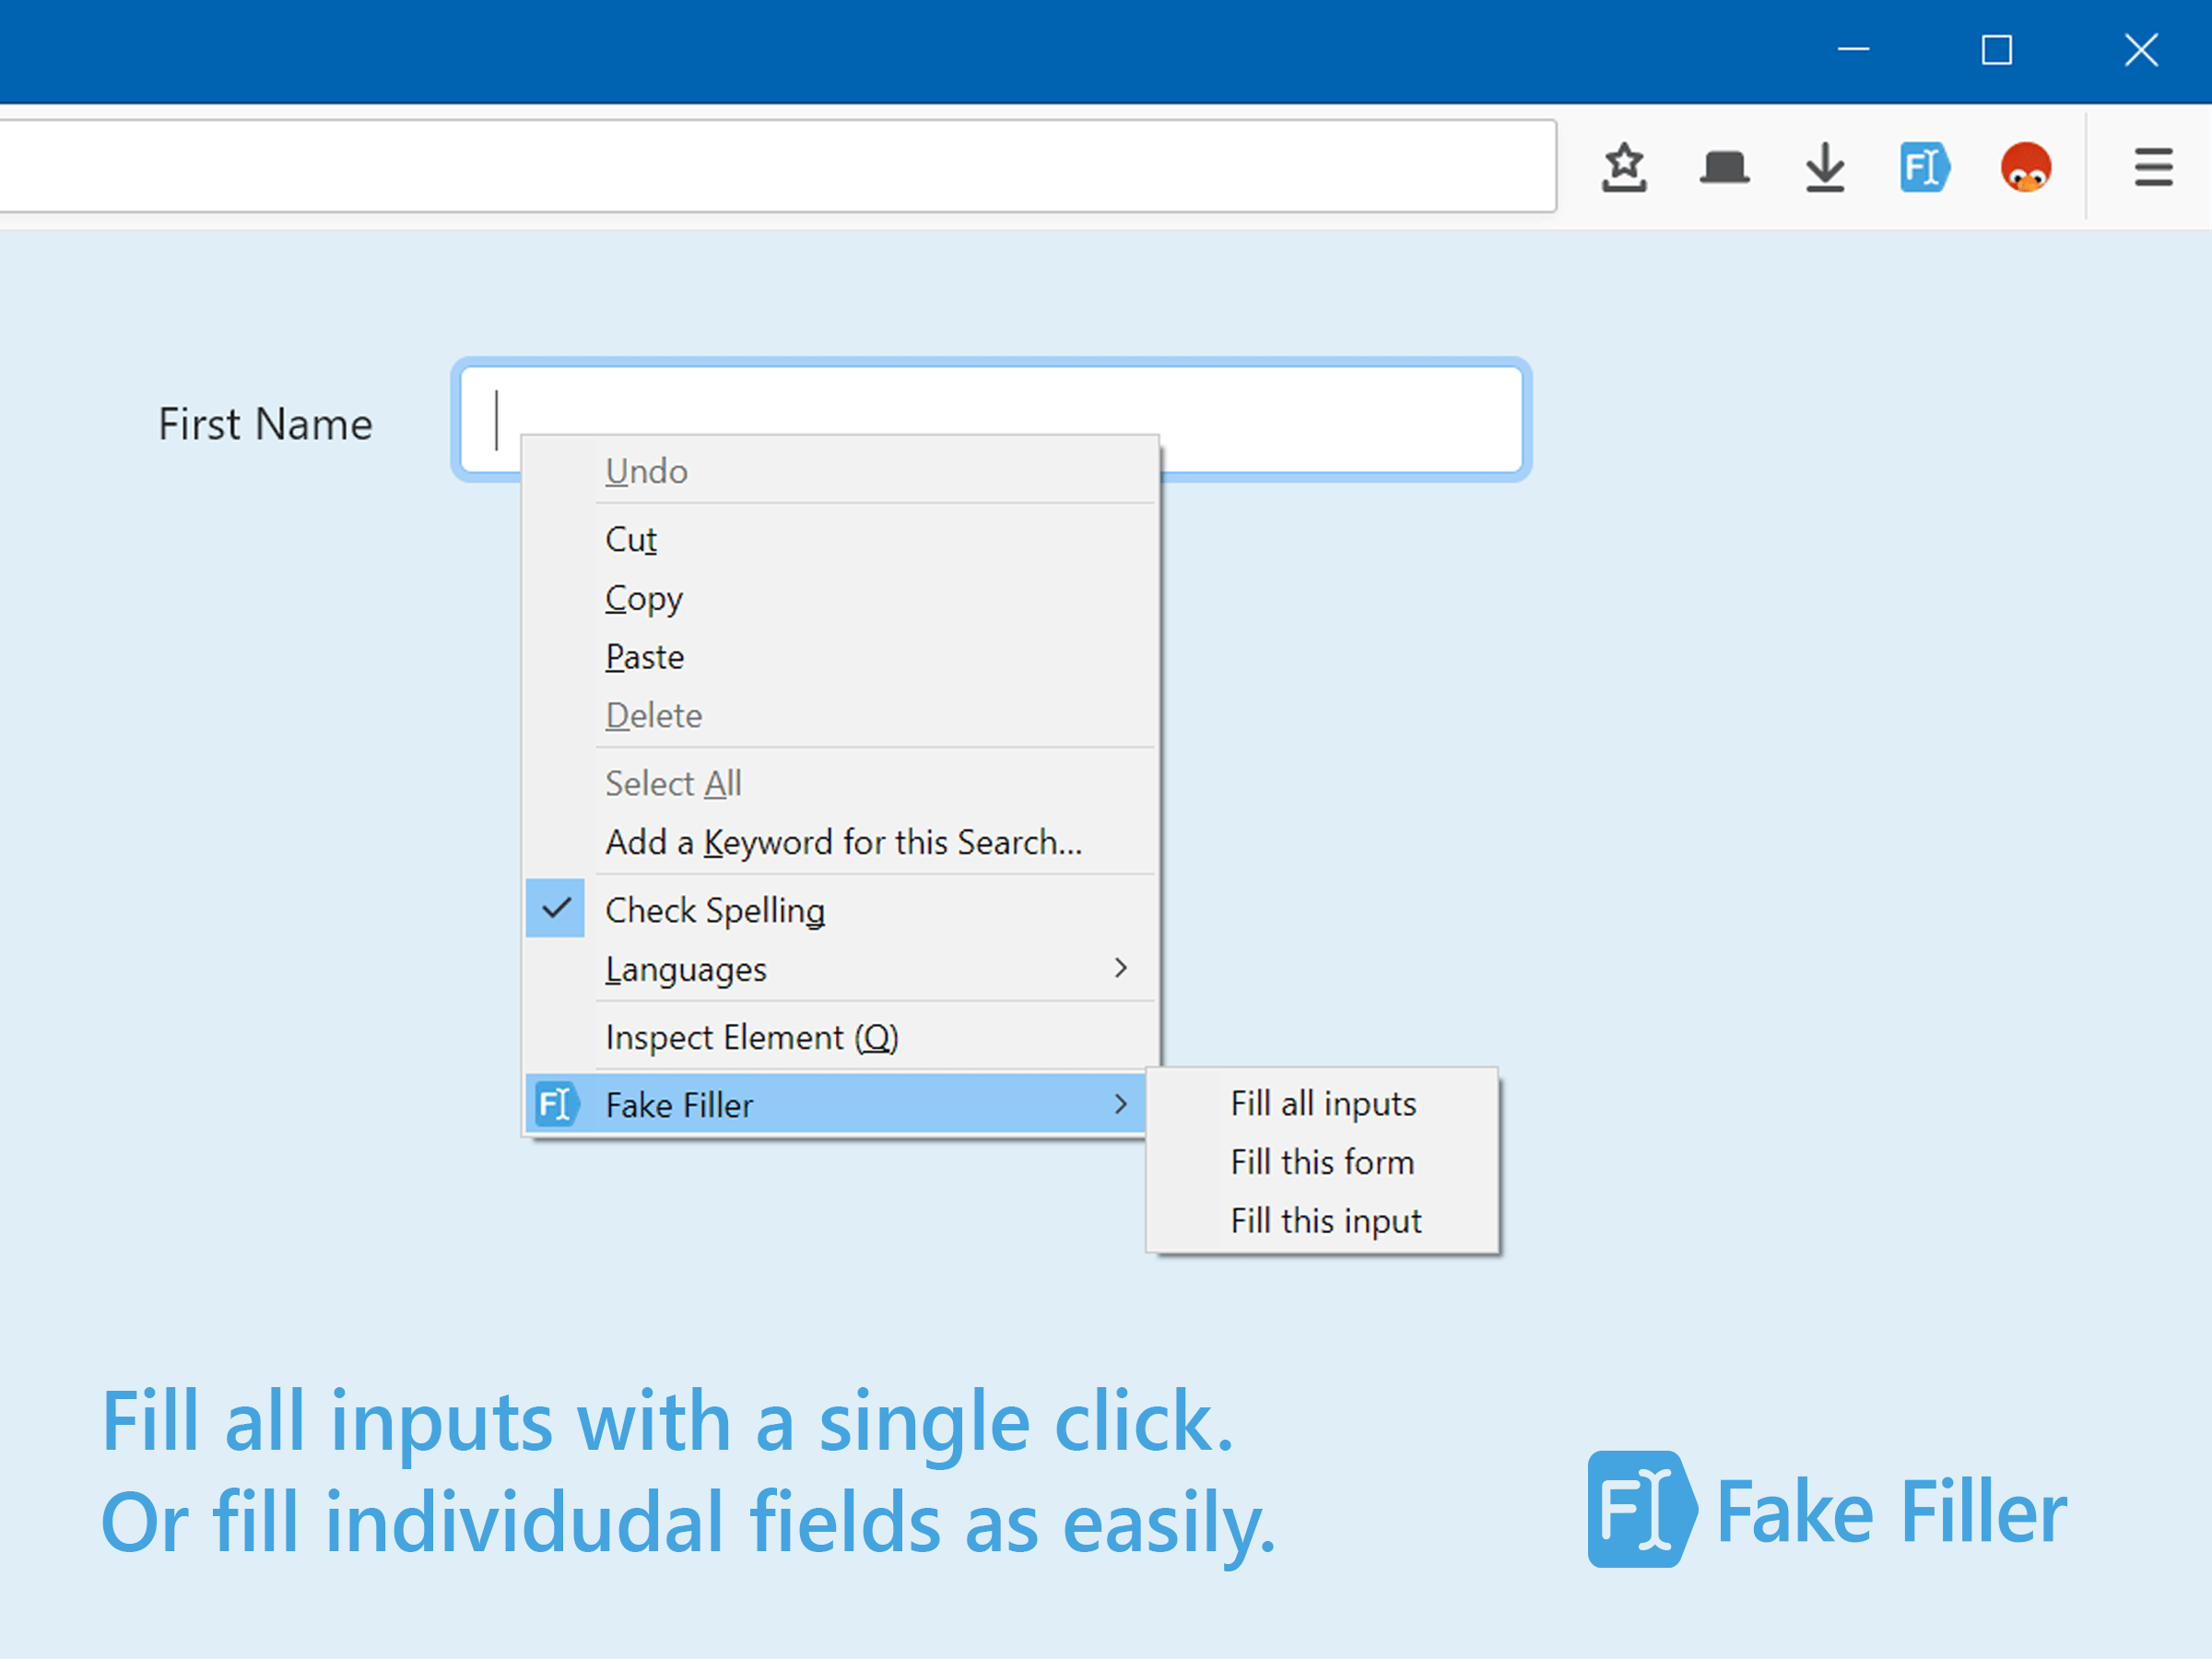Expand the Languages submenu
This screenshot has width=2212, height=1659.
686,968
